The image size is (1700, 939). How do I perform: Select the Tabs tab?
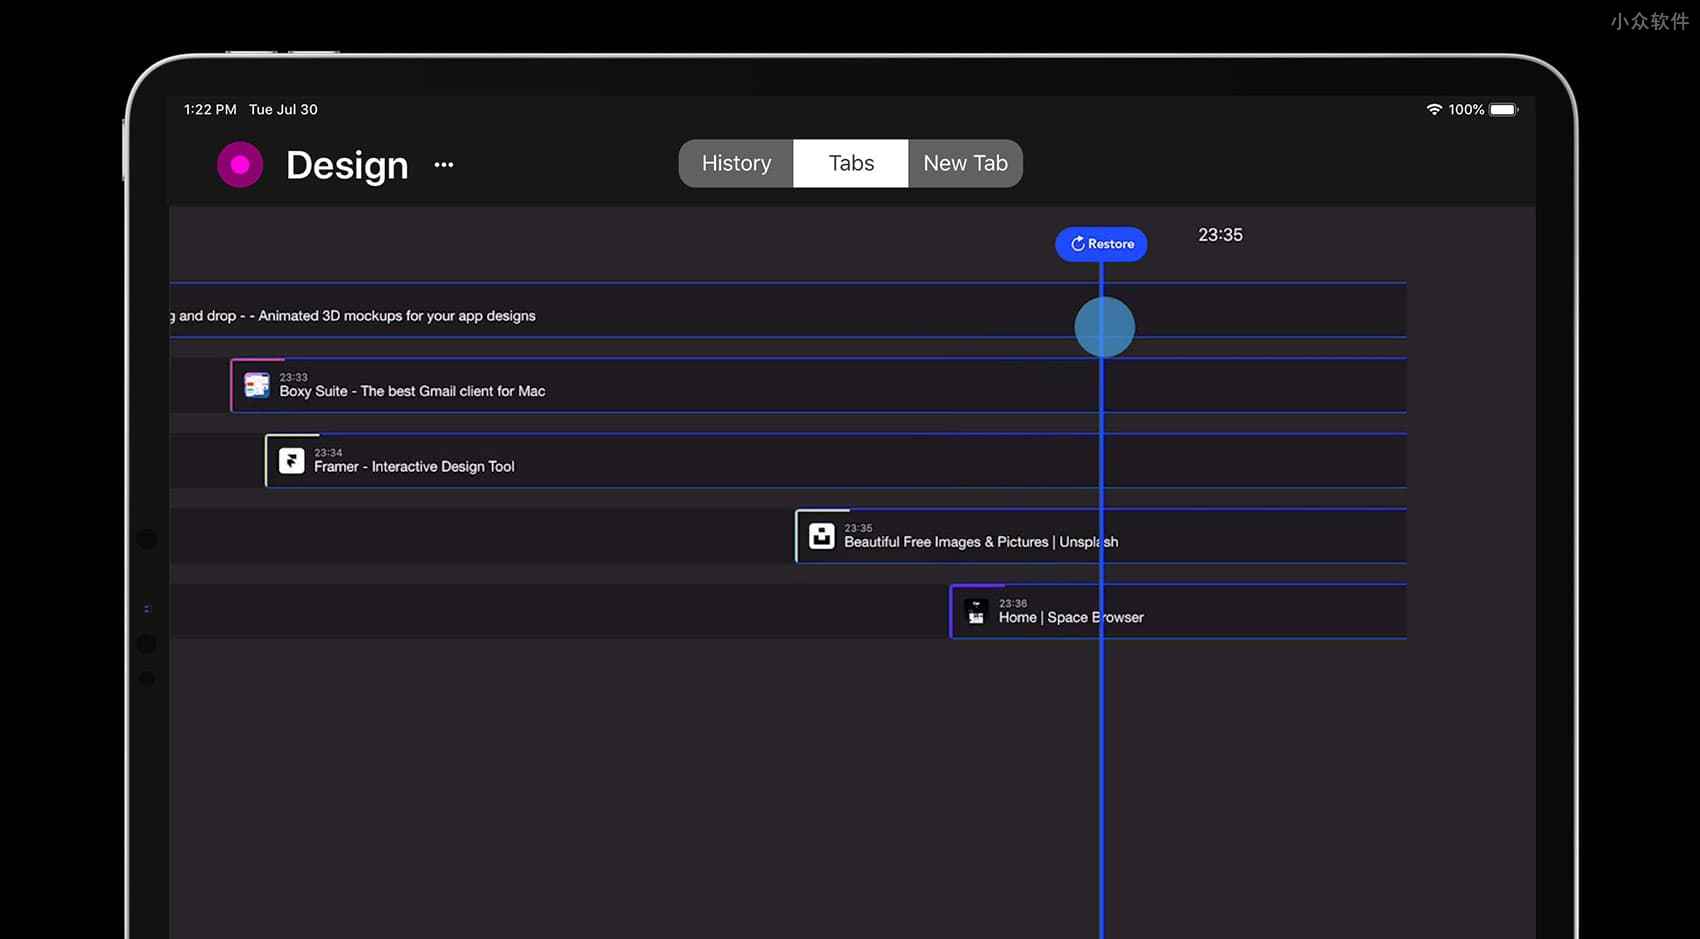coord(851,163)
